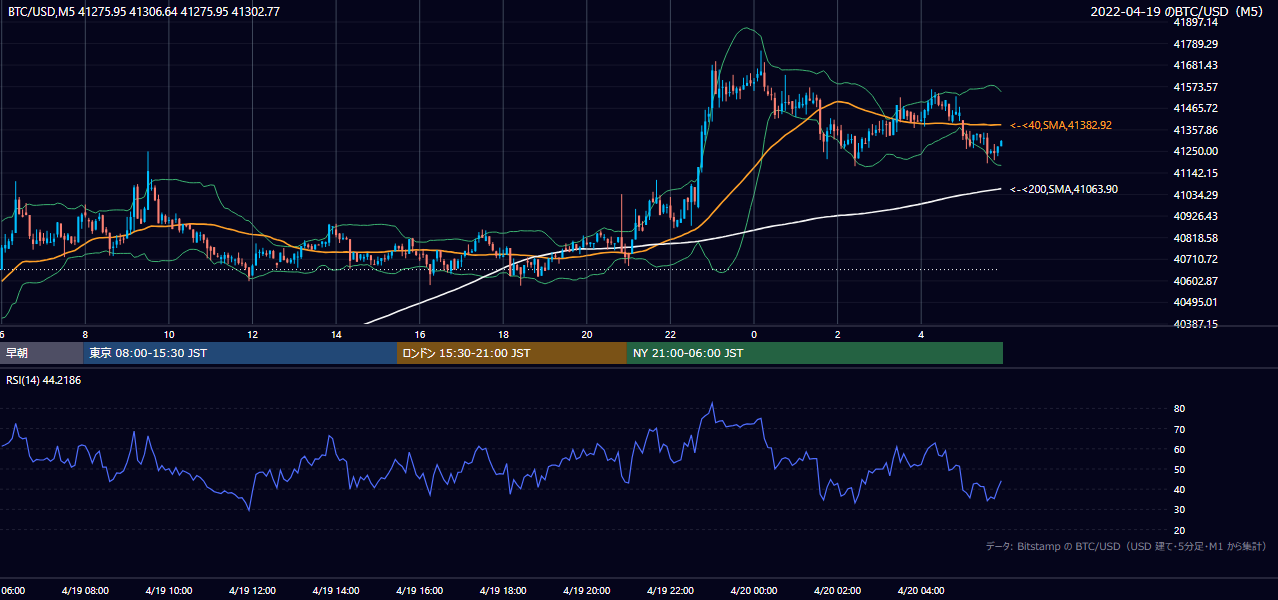Click the 4/20 04:00 time axis label
The width and height of the screenshot is (1278, 600).
coord(920,591)
